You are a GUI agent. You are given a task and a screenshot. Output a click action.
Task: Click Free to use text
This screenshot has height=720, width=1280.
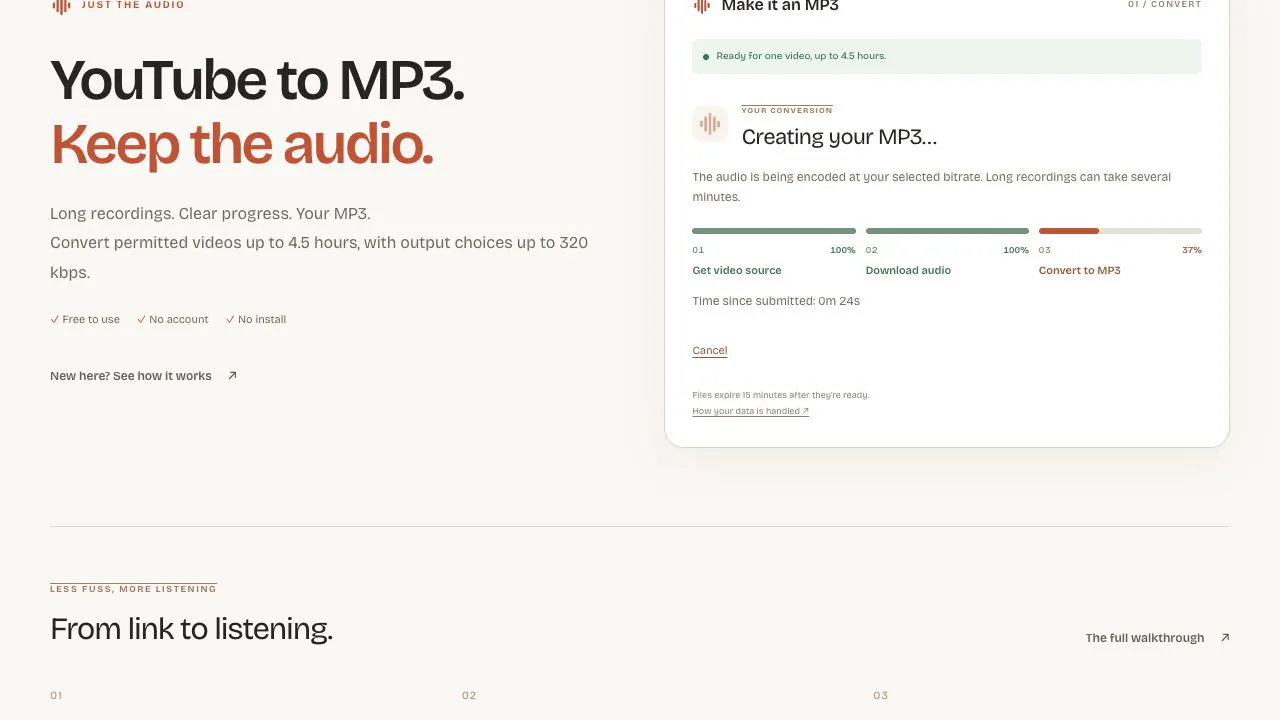tap(91, 320)
